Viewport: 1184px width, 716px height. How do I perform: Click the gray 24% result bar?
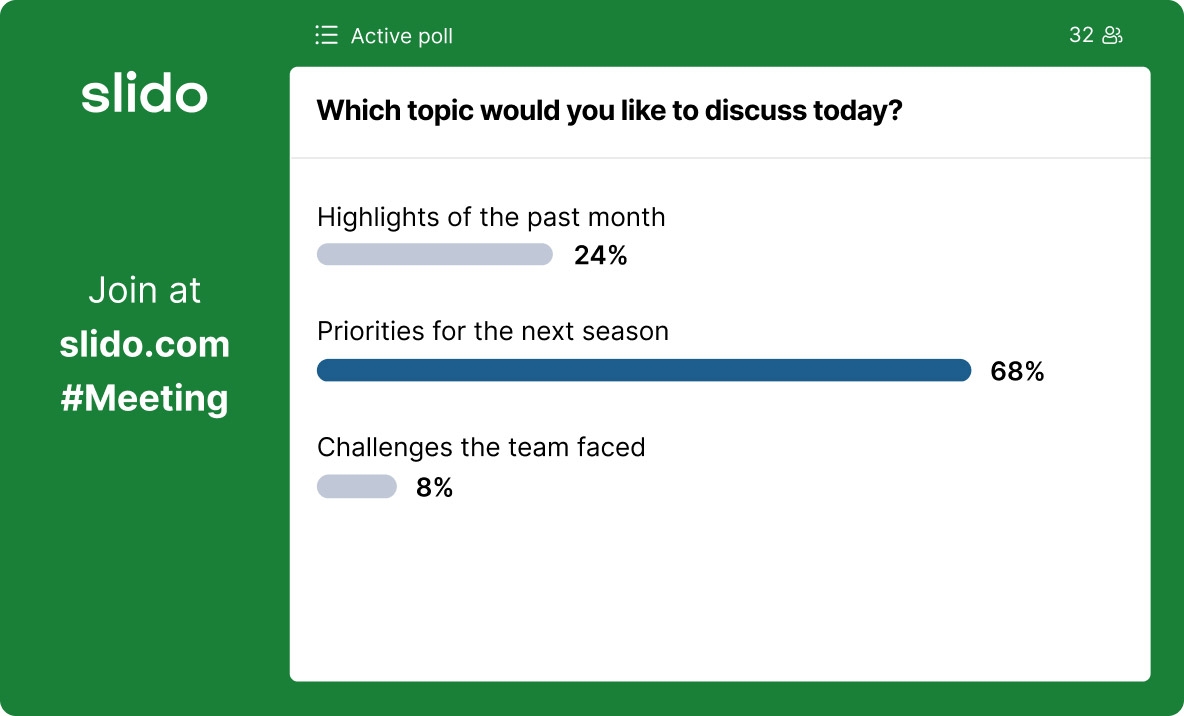[434, 255]
